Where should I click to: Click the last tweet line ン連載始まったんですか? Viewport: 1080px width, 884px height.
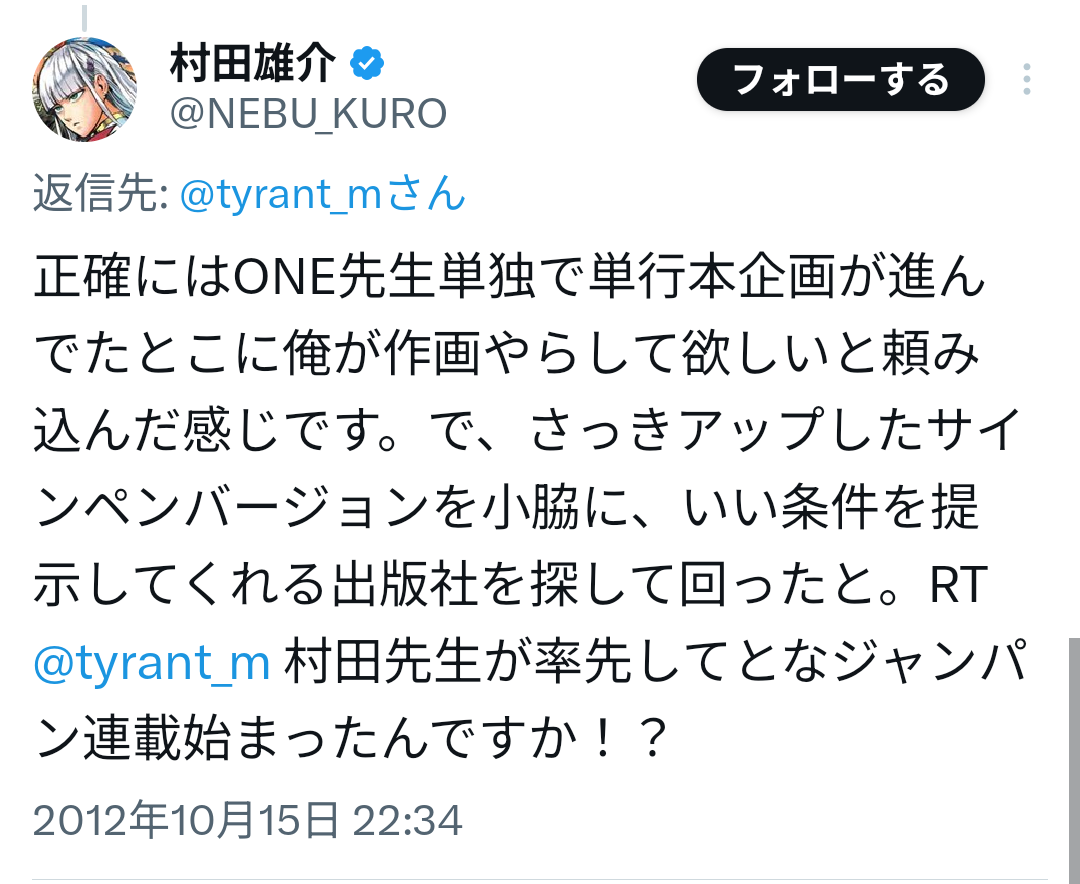(x=350, y=741)
